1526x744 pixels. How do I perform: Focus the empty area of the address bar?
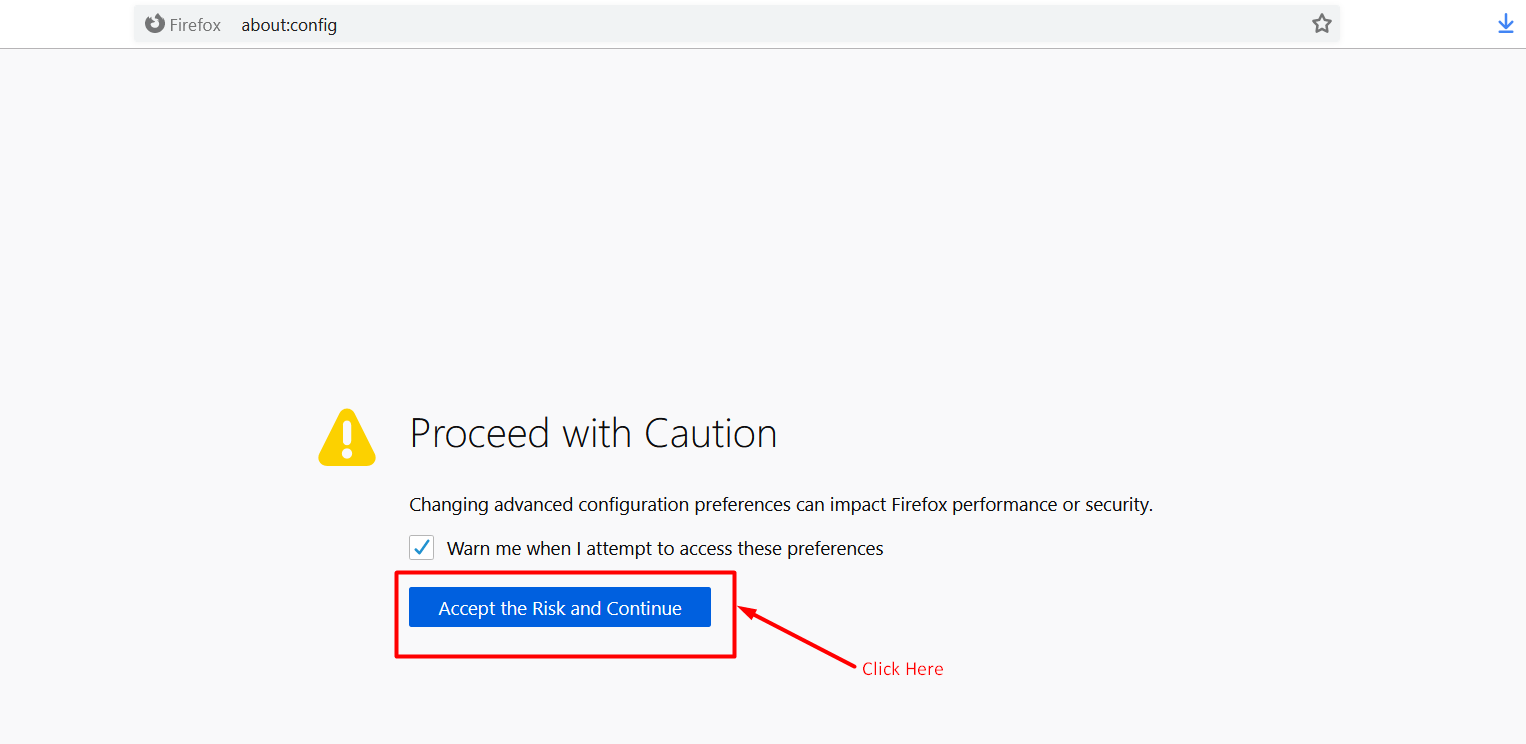point(820,24)
